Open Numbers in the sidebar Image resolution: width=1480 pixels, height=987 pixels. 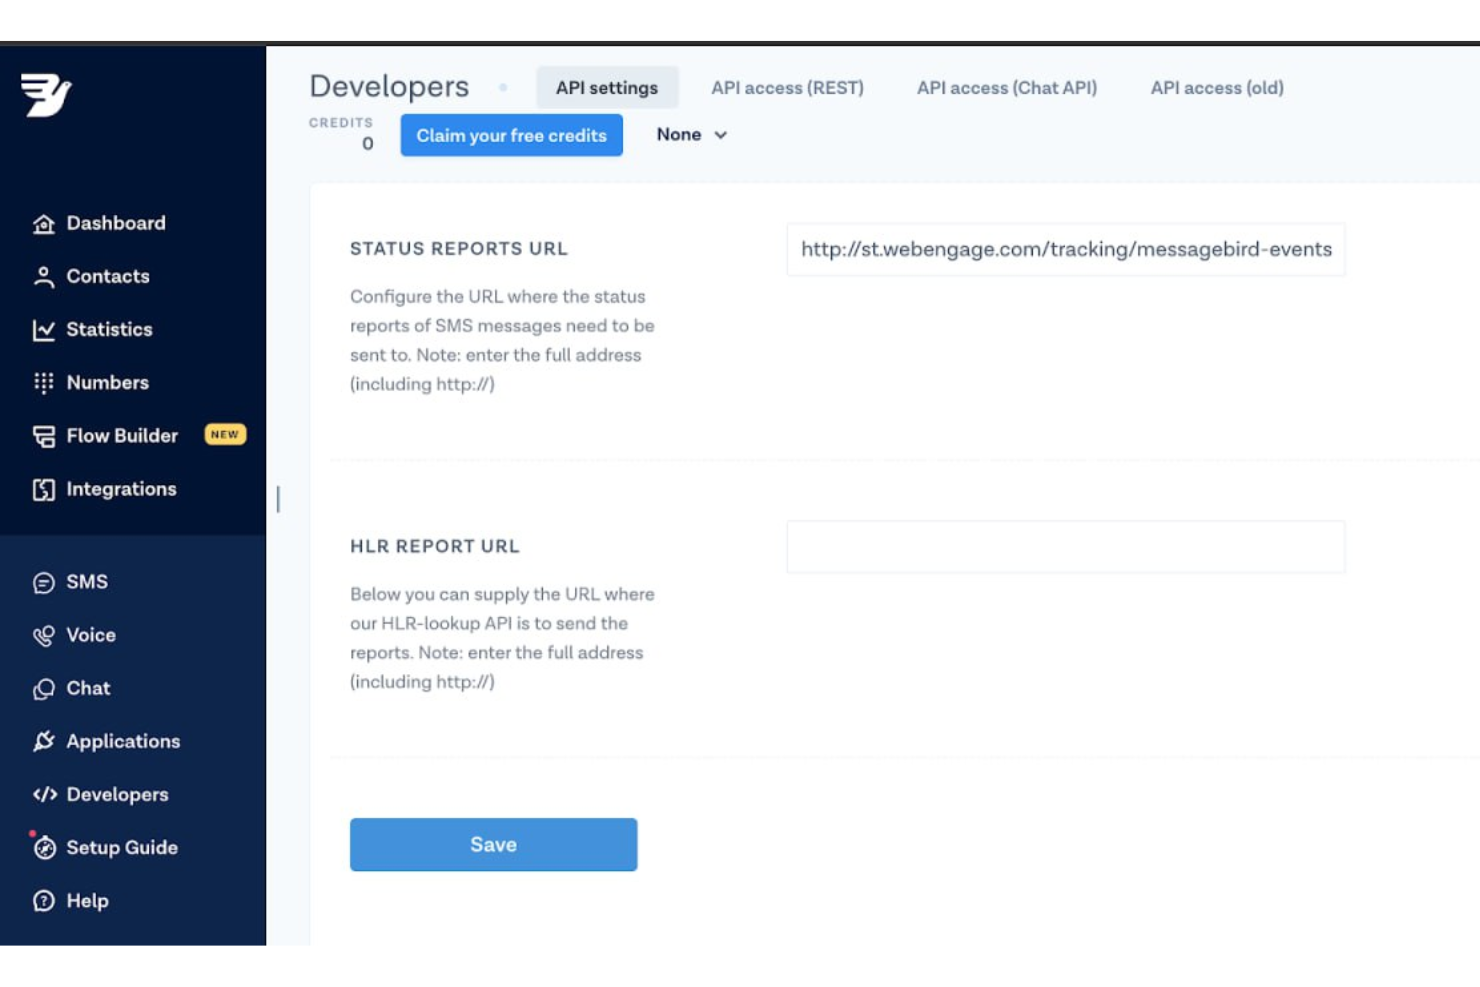107,382
